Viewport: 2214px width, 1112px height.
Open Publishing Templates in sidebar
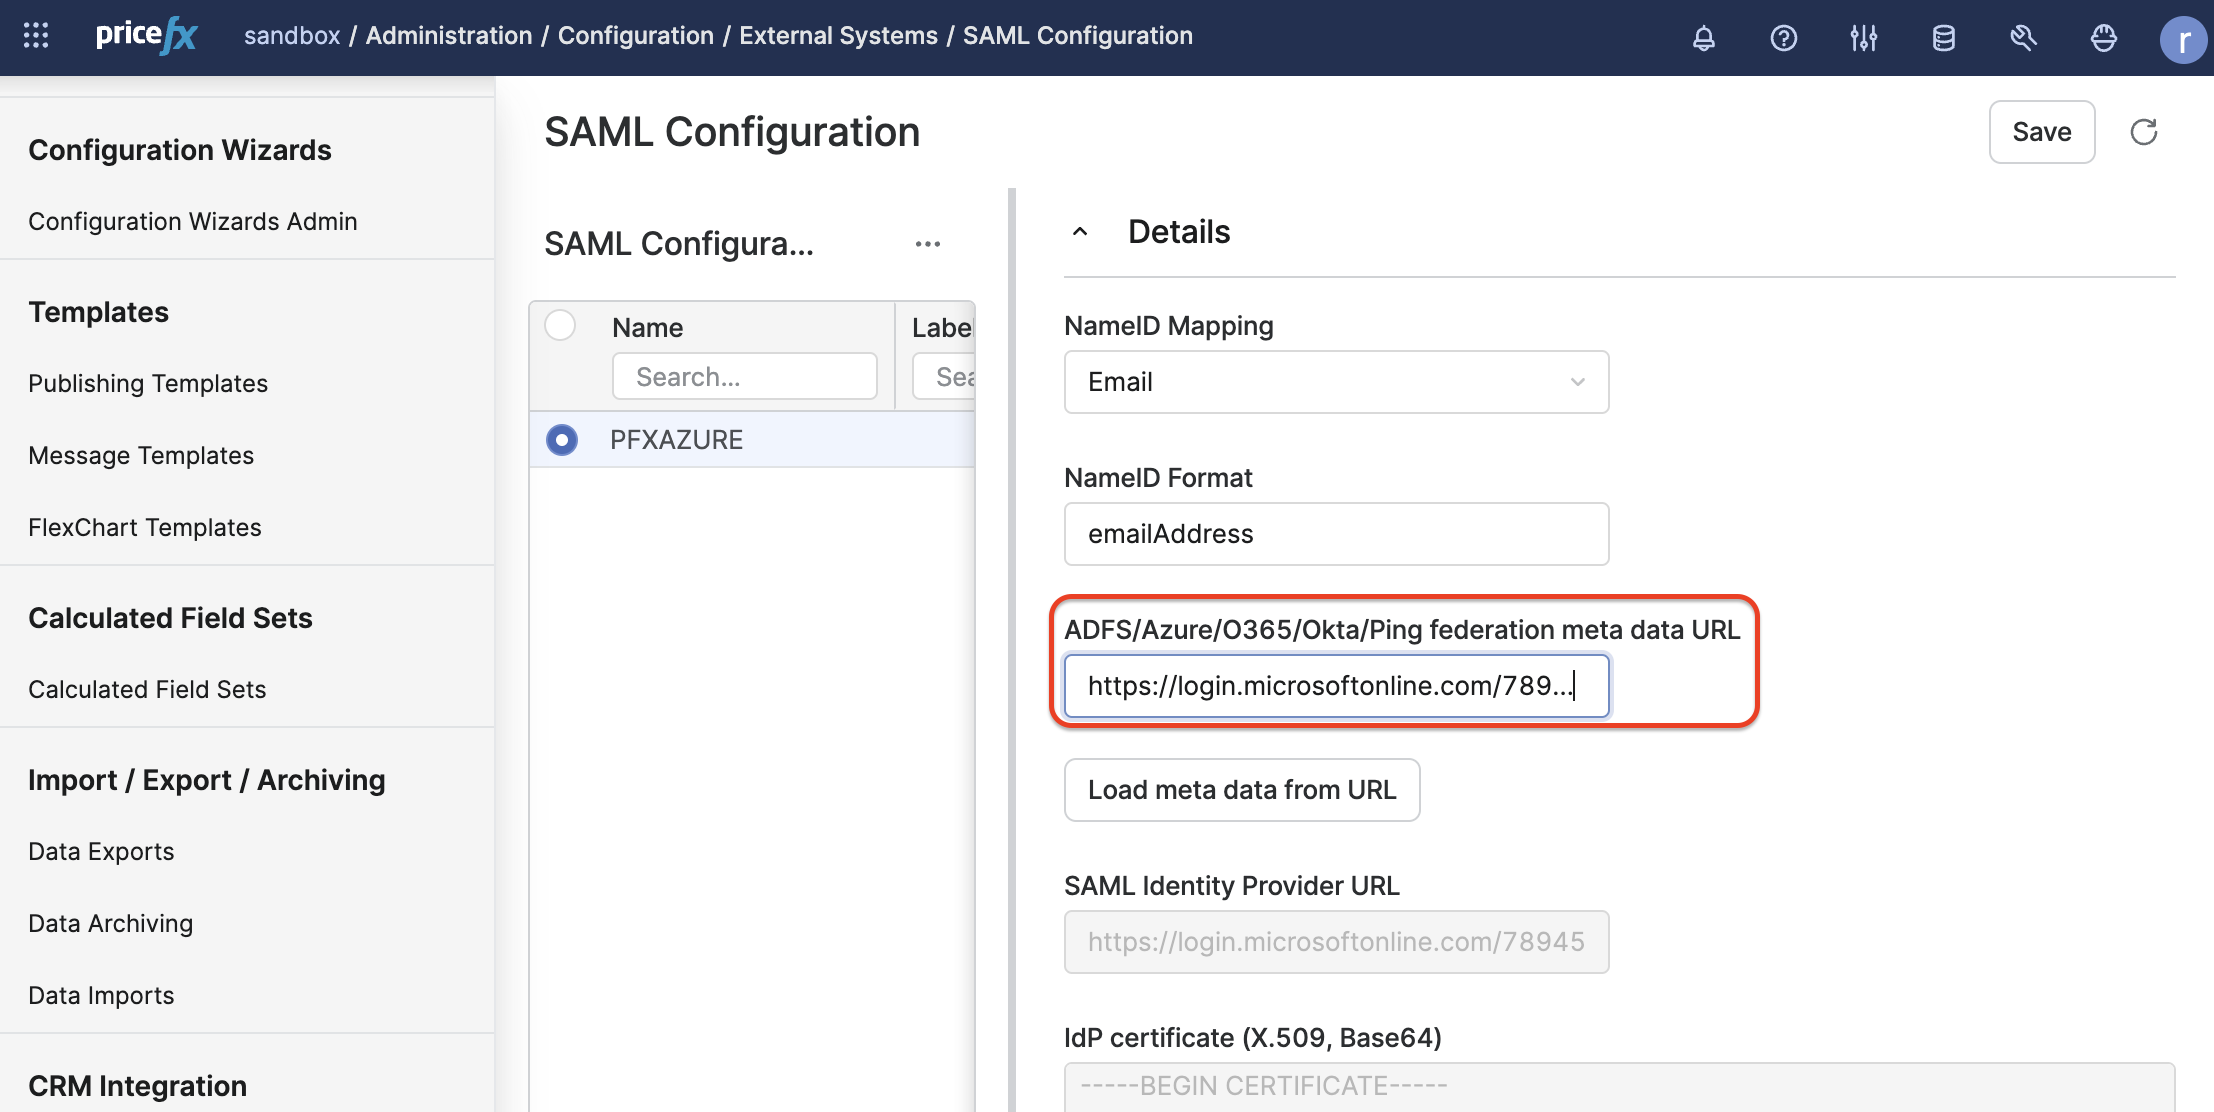click(148, 384)
